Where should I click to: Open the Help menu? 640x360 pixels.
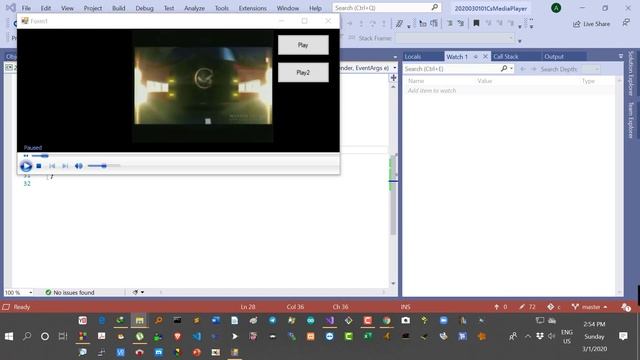[x=315, y=8]
